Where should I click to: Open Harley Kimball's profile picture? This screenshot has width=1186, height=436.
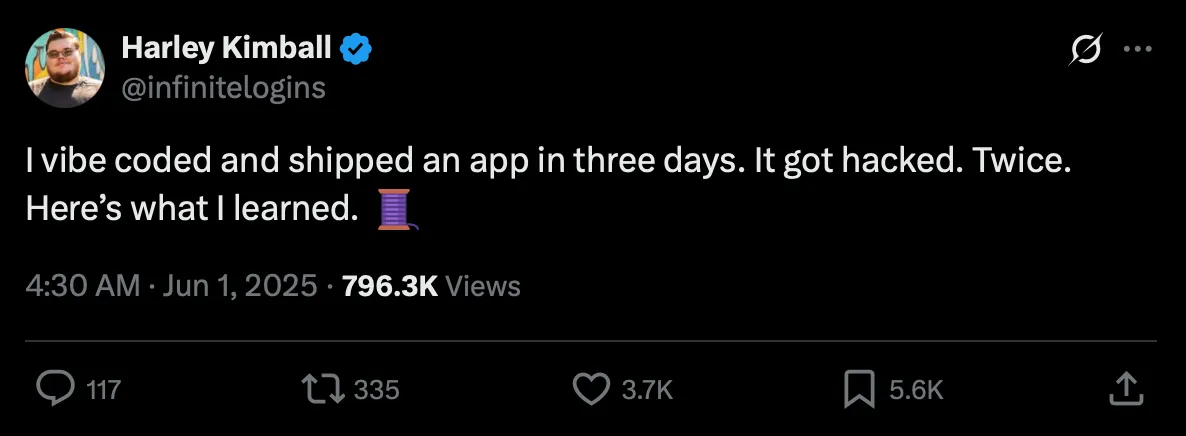65,68
